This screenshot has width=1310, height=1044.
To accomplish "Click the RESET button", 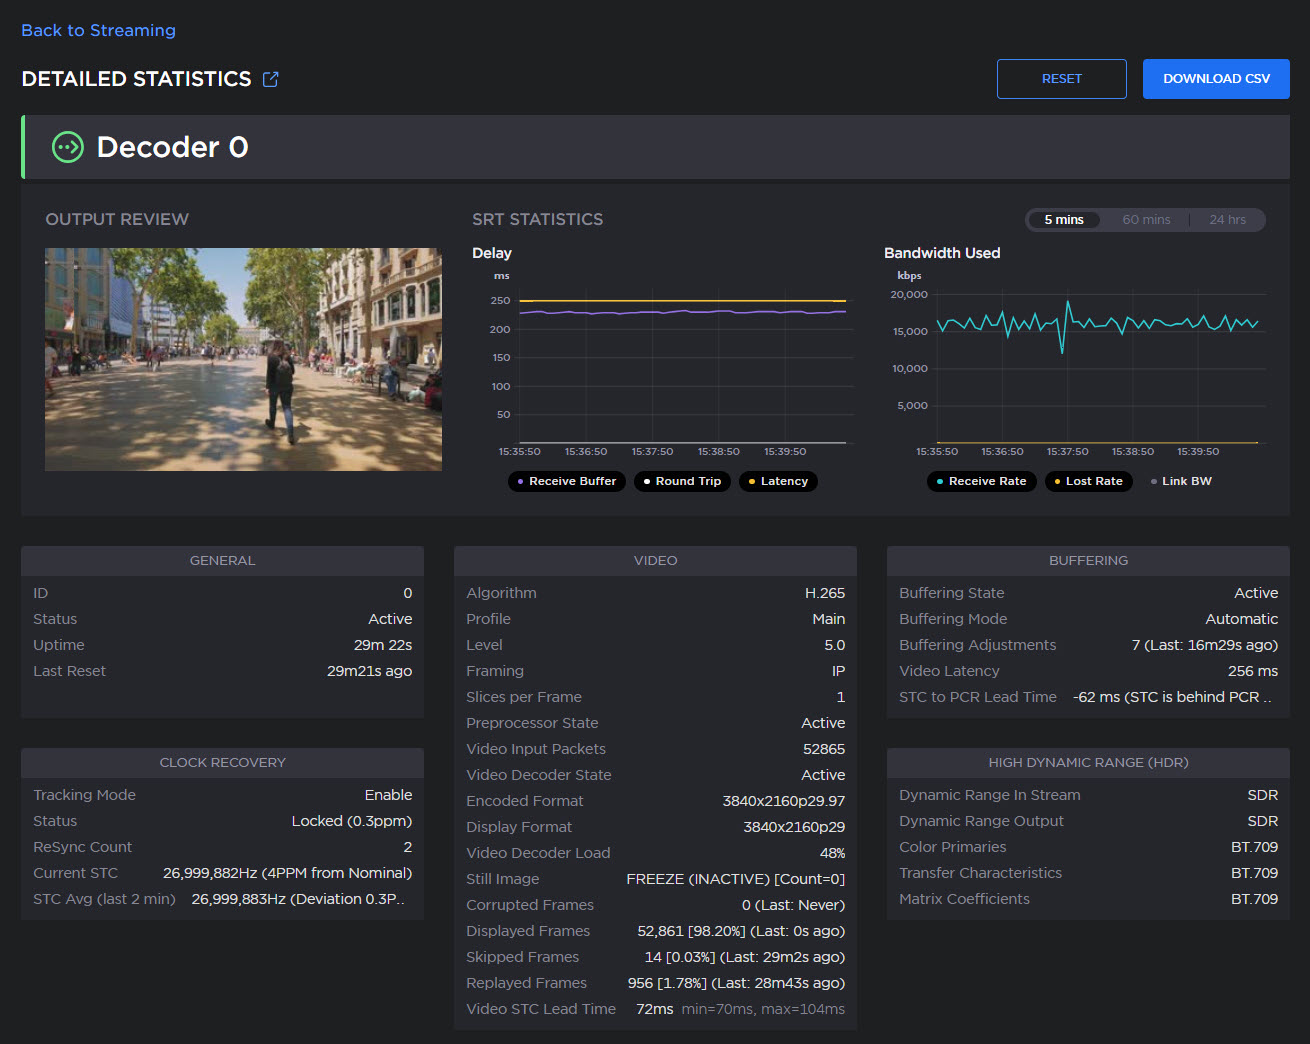I will click(1061, 79).
